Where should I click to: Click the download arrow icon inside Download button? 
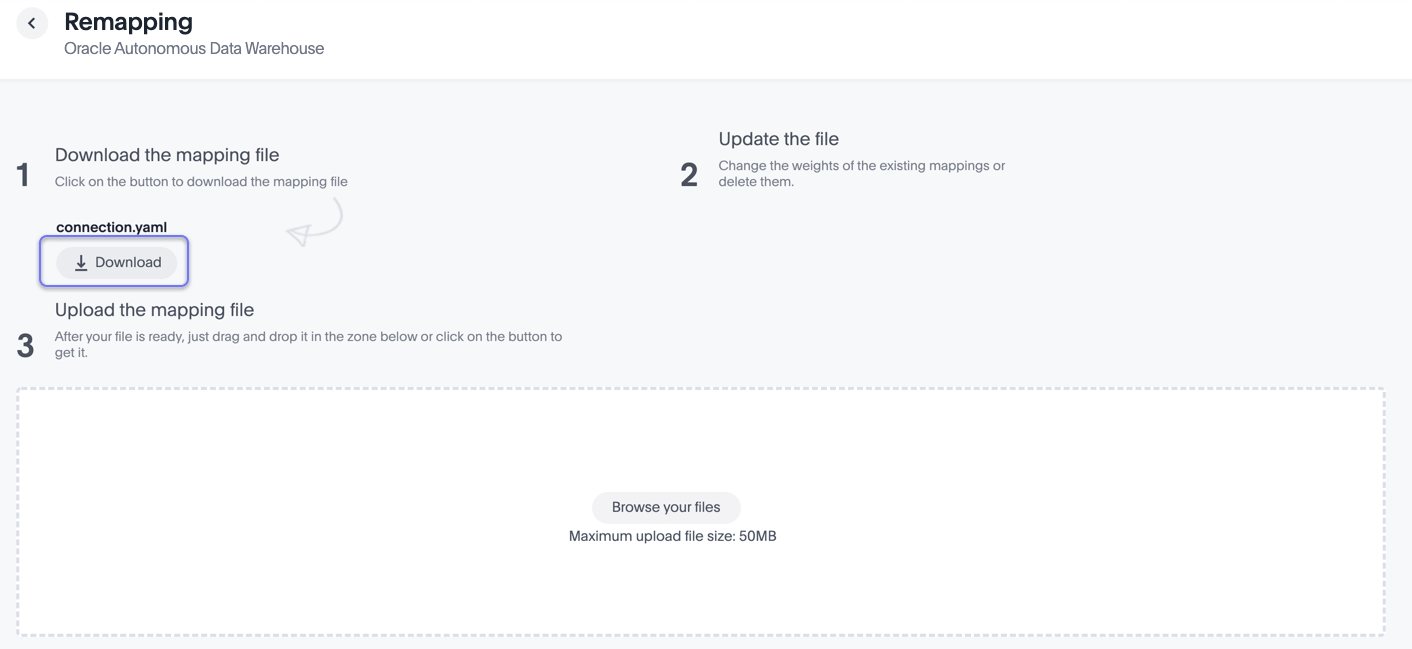(x=80, y=262)
